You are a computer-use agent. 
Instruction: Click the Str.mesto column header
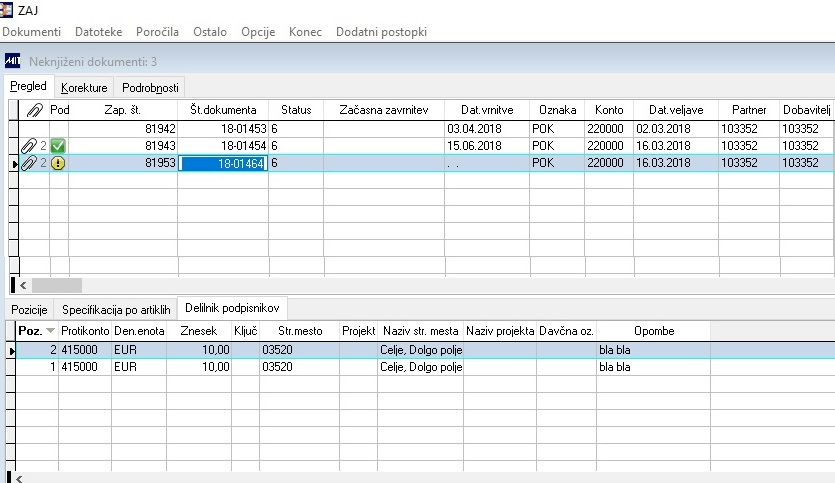(x=300, y=331)
